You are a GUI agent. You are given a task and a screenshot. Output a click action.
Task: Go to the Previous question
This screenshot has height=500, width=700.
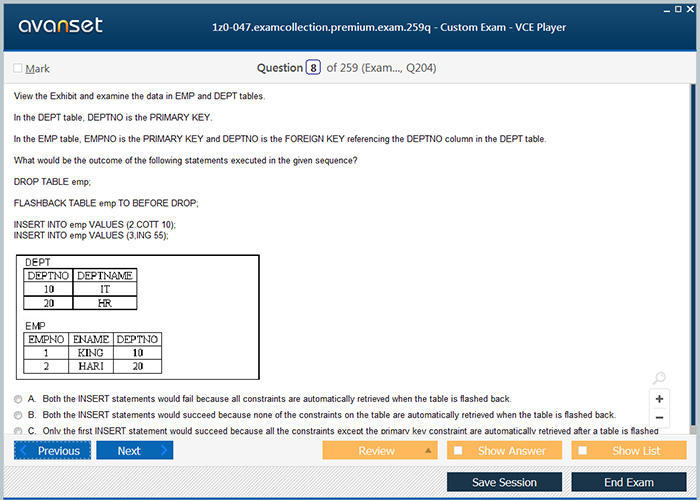point(52,450)
